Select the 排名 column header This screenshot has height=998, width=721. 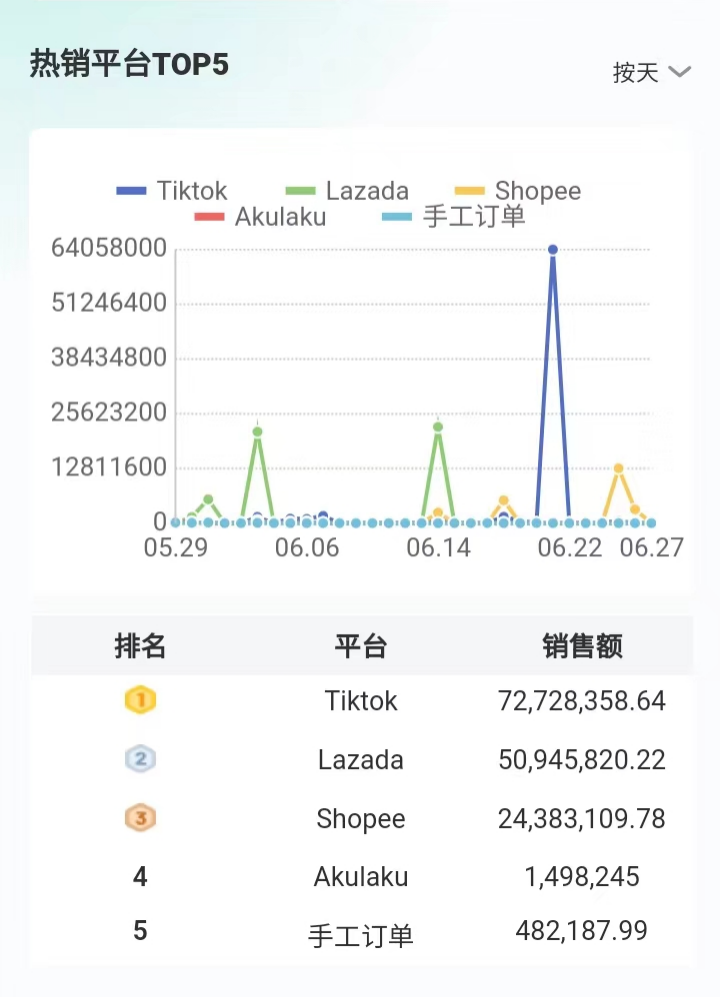pos(140,645)
